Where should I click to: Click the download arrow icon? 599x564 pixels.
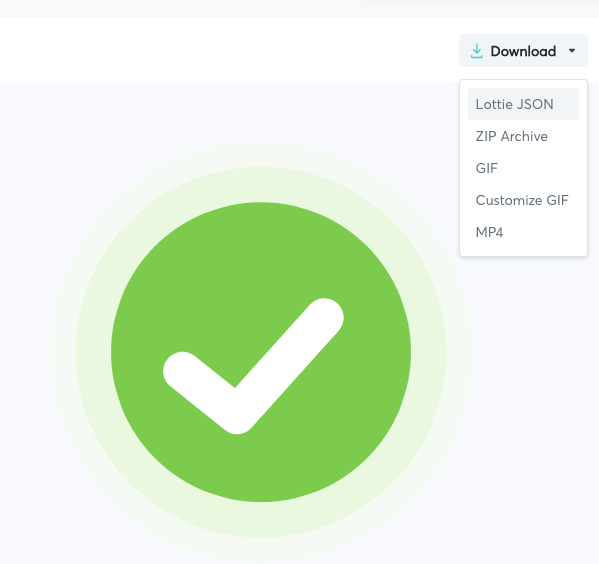coord(476,51)
